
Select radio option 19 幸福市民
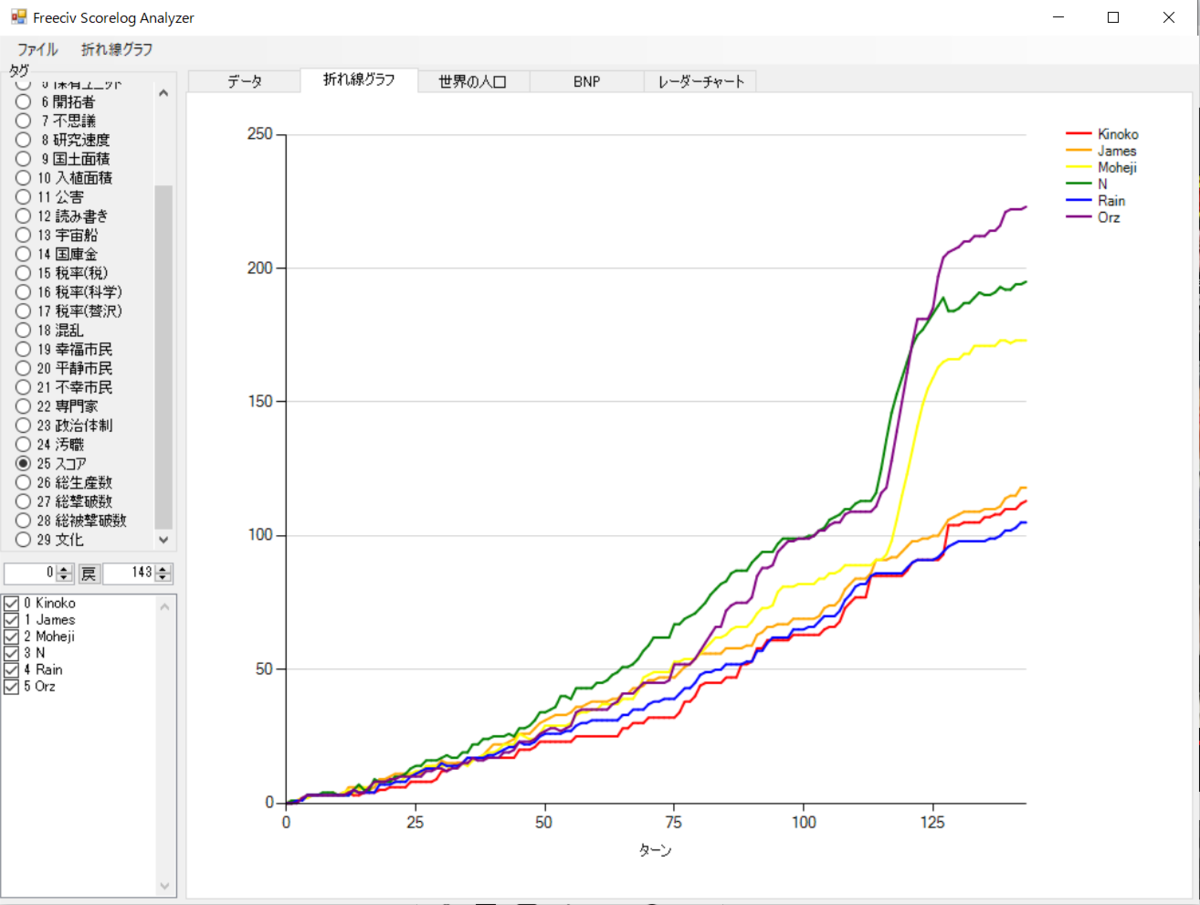(65, 349)
